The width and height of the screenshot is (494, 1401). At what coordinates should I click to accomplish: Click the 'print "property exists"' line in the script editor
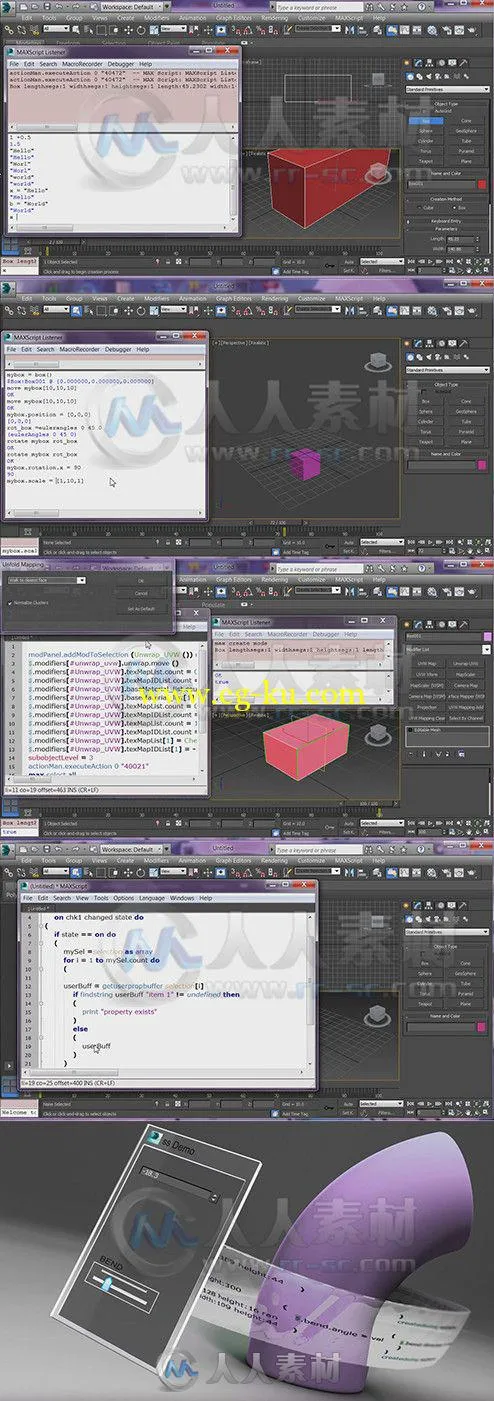click(118, 1013)
